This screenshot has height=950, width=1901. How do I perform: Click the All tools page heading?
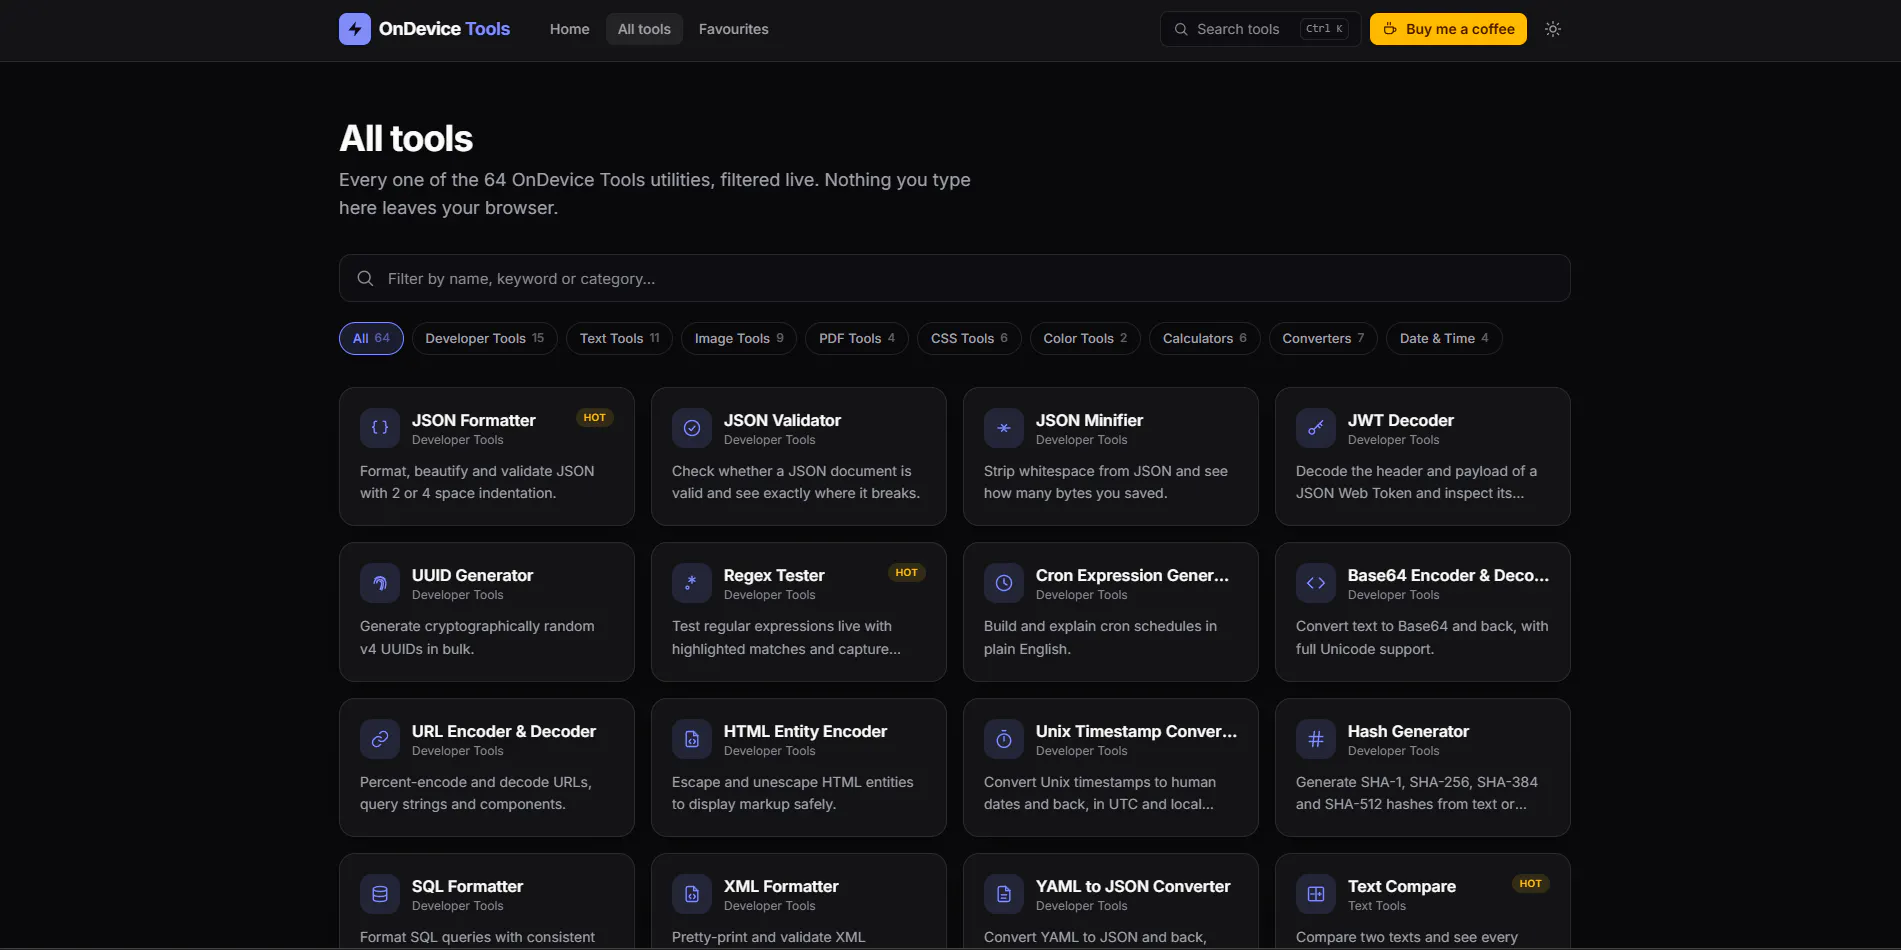406,138
